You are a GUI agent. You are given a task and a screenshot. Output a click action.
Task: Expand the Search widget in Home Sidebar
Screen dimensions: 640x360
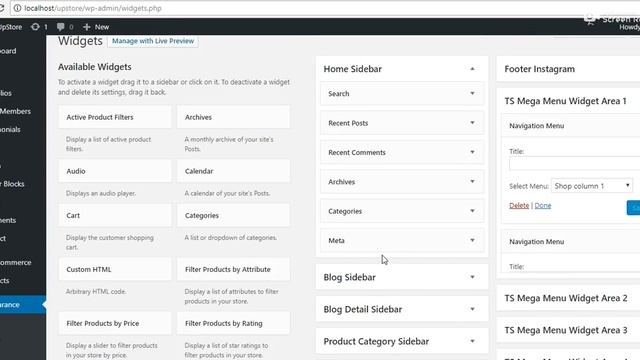(472, 93)
